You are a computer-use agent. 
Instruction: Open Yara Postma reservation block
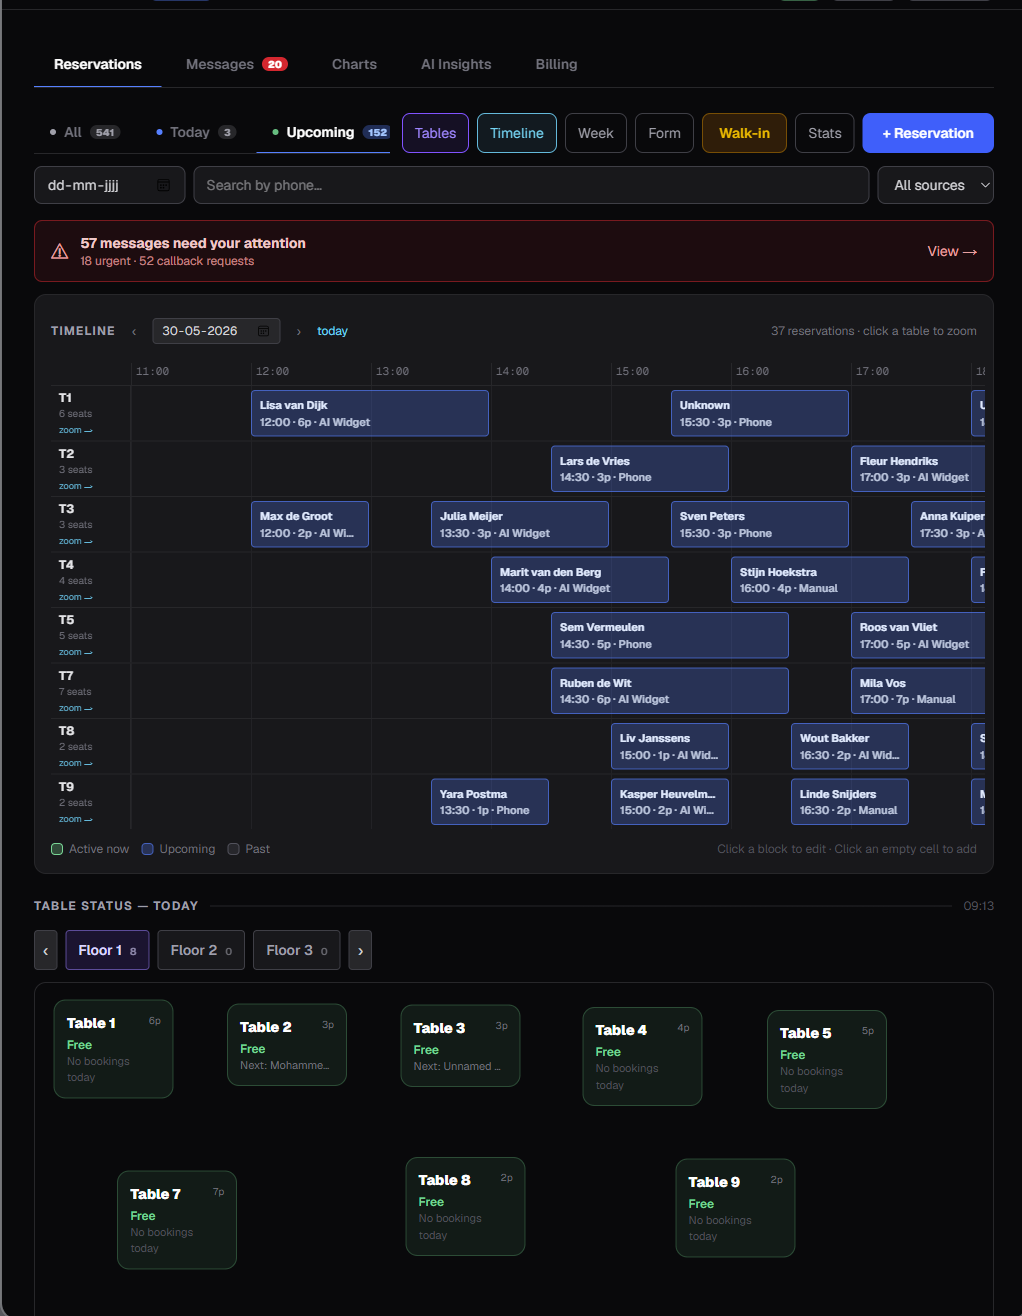[490, 802]
